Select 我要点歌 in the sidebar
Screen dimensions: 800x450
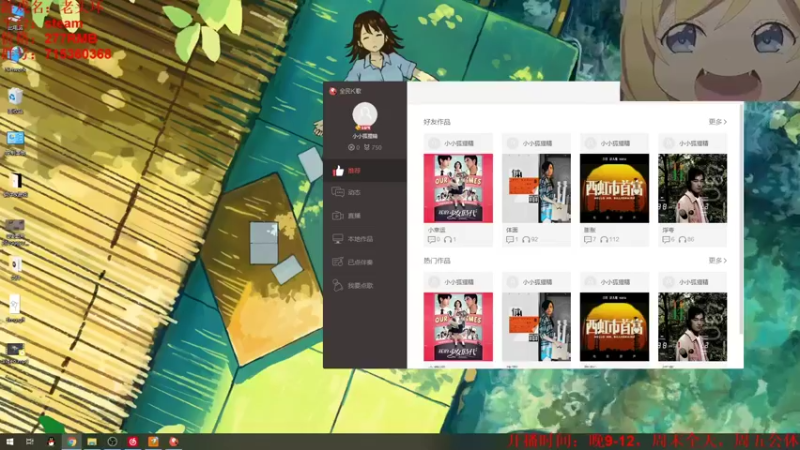click(365, 286)
